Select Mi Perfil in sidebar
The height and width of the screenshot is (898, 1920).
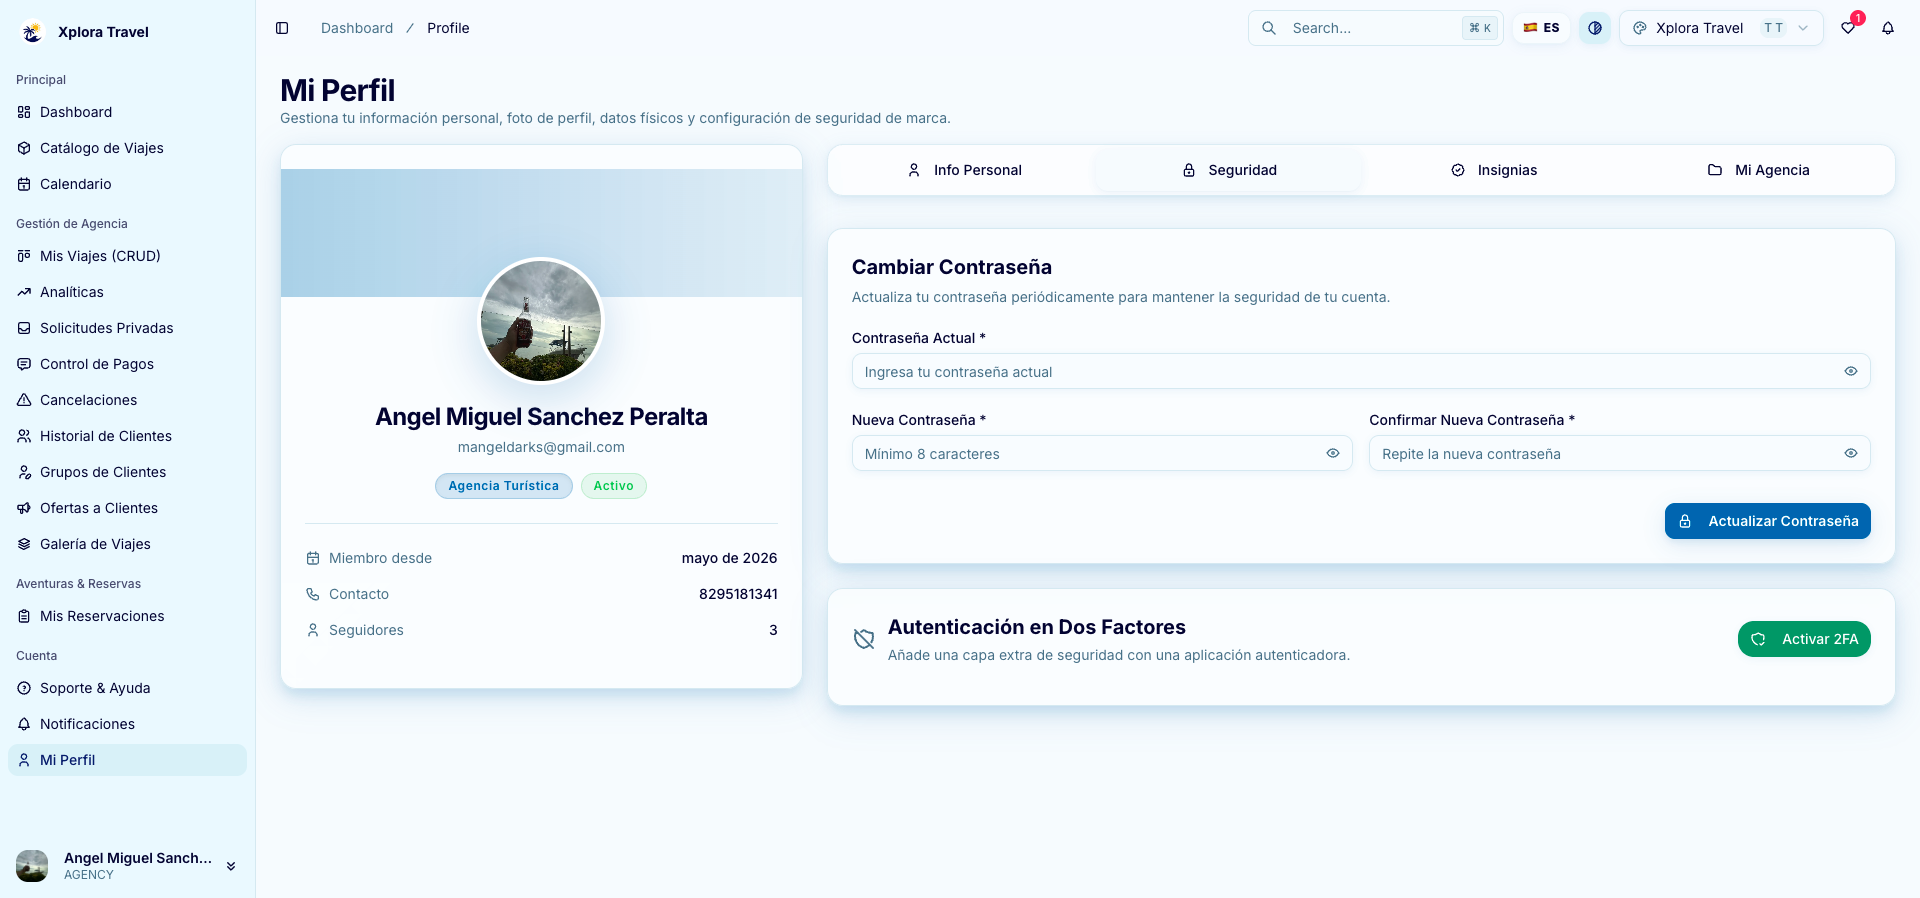127,760
